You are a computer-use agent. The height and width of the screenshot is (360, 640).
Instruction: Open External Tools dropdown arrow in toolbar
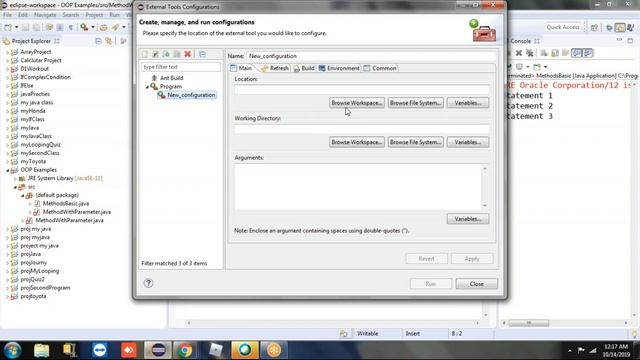[x=93, y=27]
